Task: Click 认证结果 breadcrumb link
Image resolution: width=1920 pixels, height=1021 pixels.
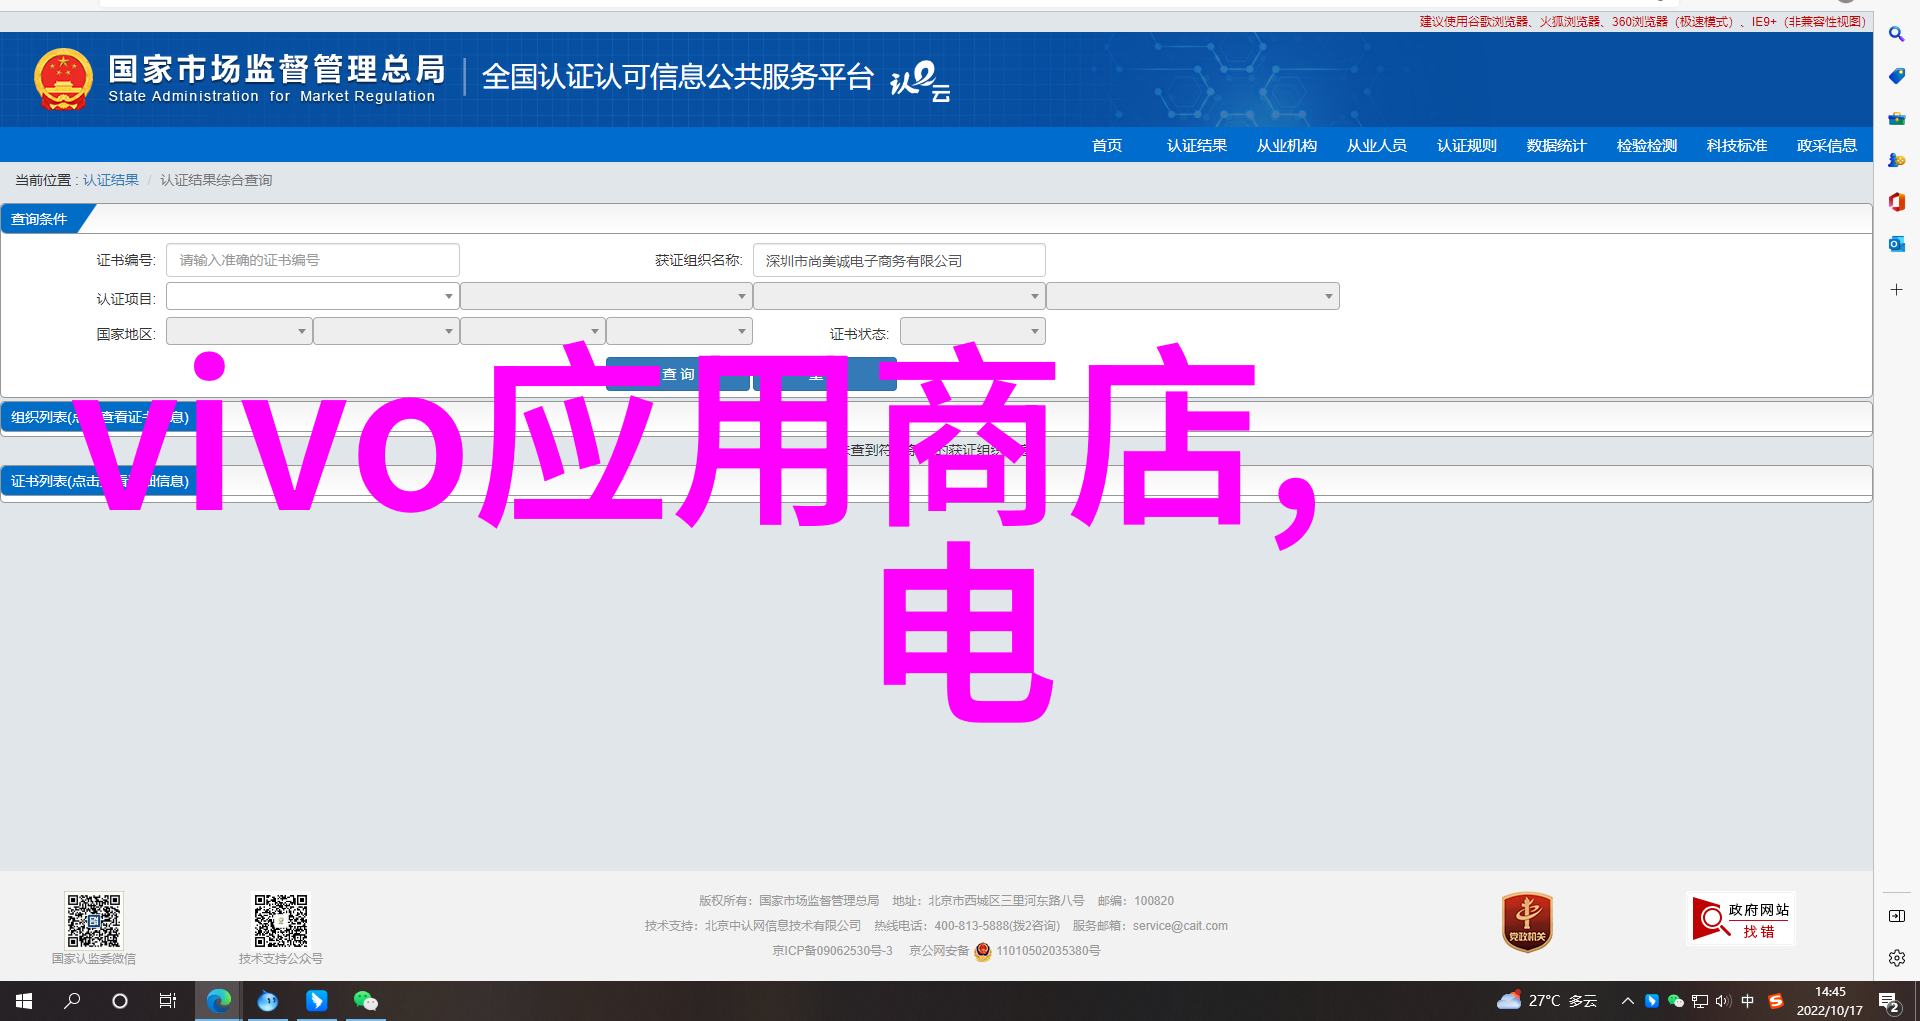Action: point(111,180)
